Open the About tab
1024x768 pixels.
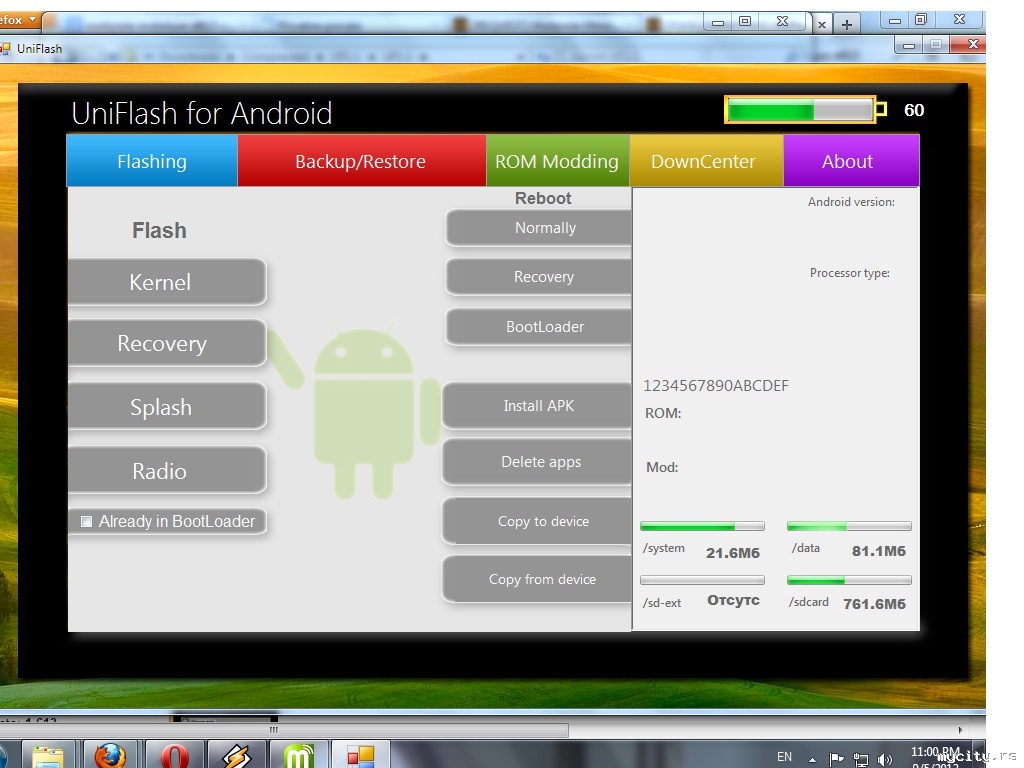(x=851, y=161)
